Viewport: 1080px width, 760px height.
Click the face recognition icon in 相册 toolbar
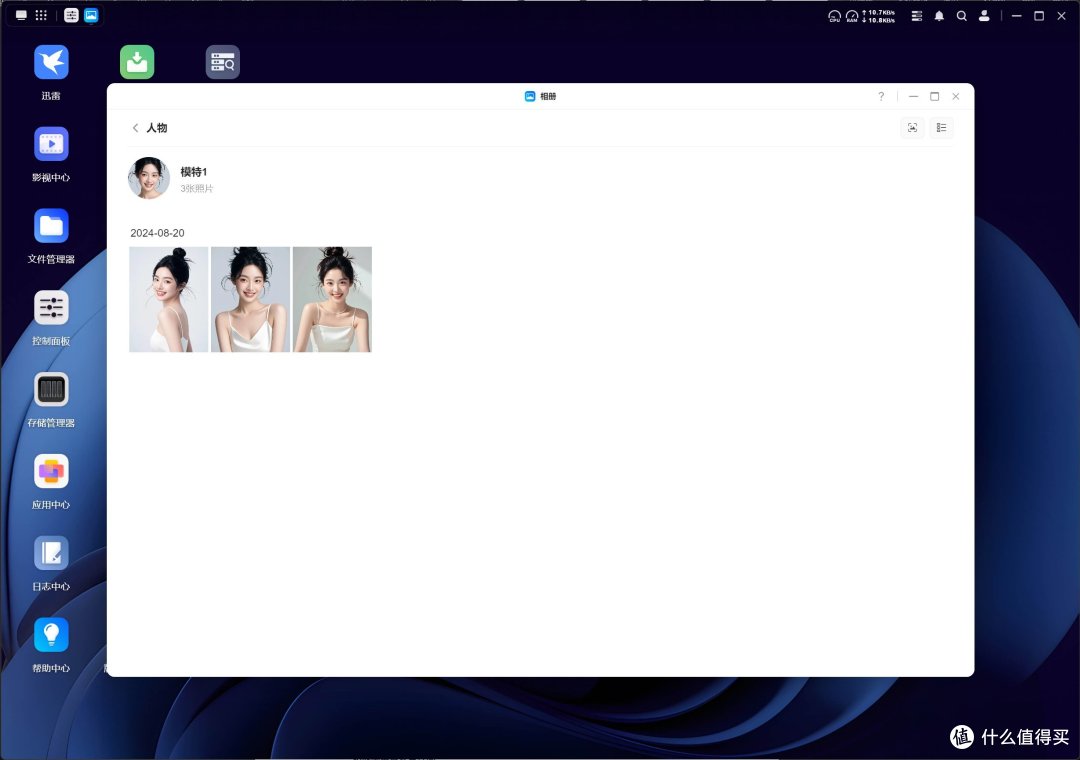pyautogui.click(x=913, y=127)
